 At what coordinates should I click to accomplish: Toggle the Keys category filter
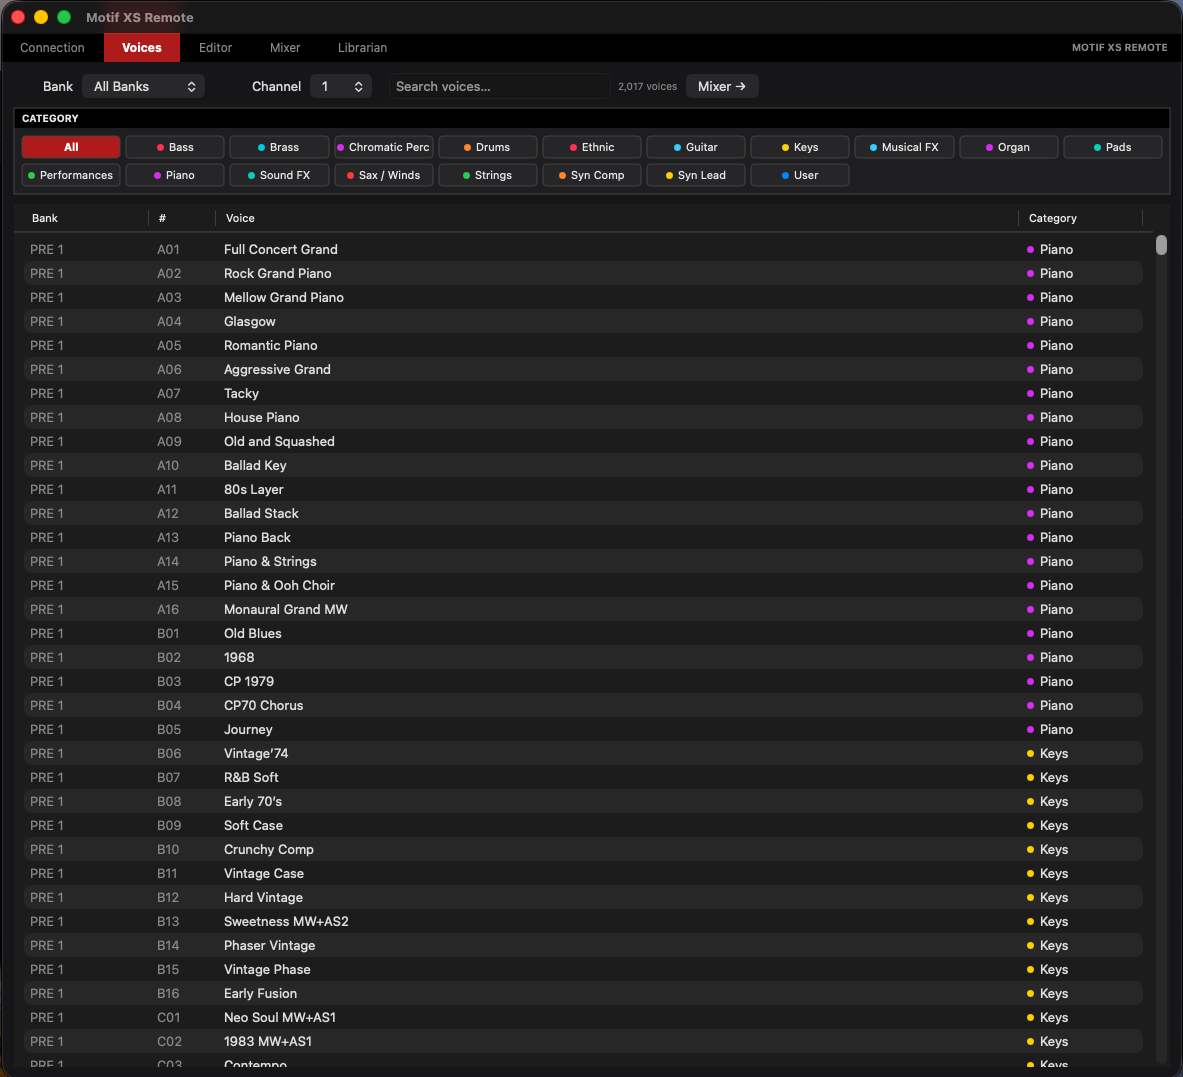[800, 147]
